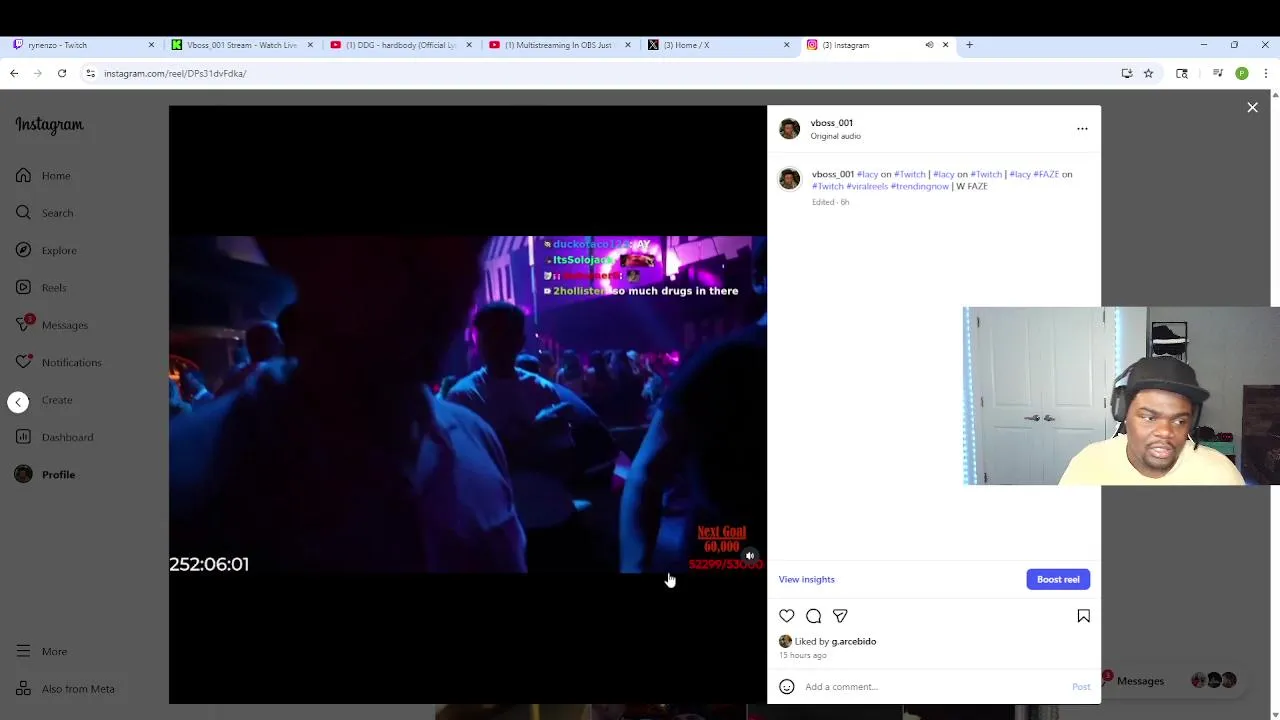The height and width of the screenshot is (720, 1280).
Task: Open a new browser tab
Action: pyautogui.click(x=969, y=45)
